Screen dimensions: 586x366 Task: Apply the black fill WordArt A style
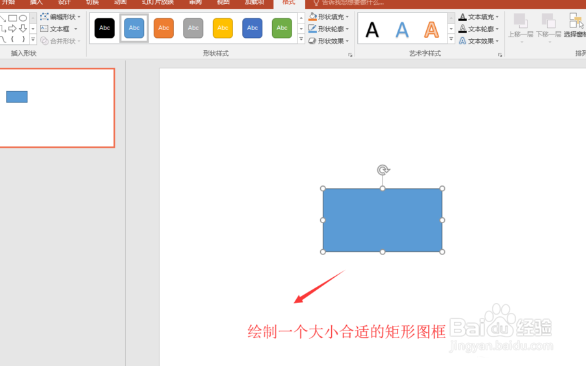(x=372, y=30)
